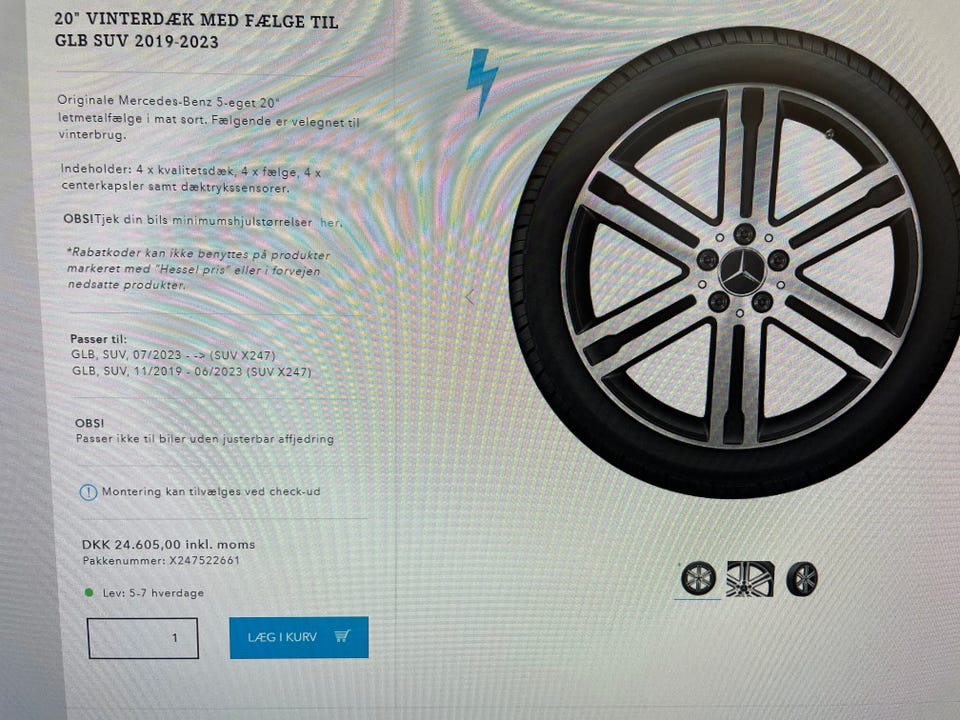Select the 'GLB, SUV, 07/2023' fitment line
Viewport: 960px width, 720px height.
pos(173,355)
